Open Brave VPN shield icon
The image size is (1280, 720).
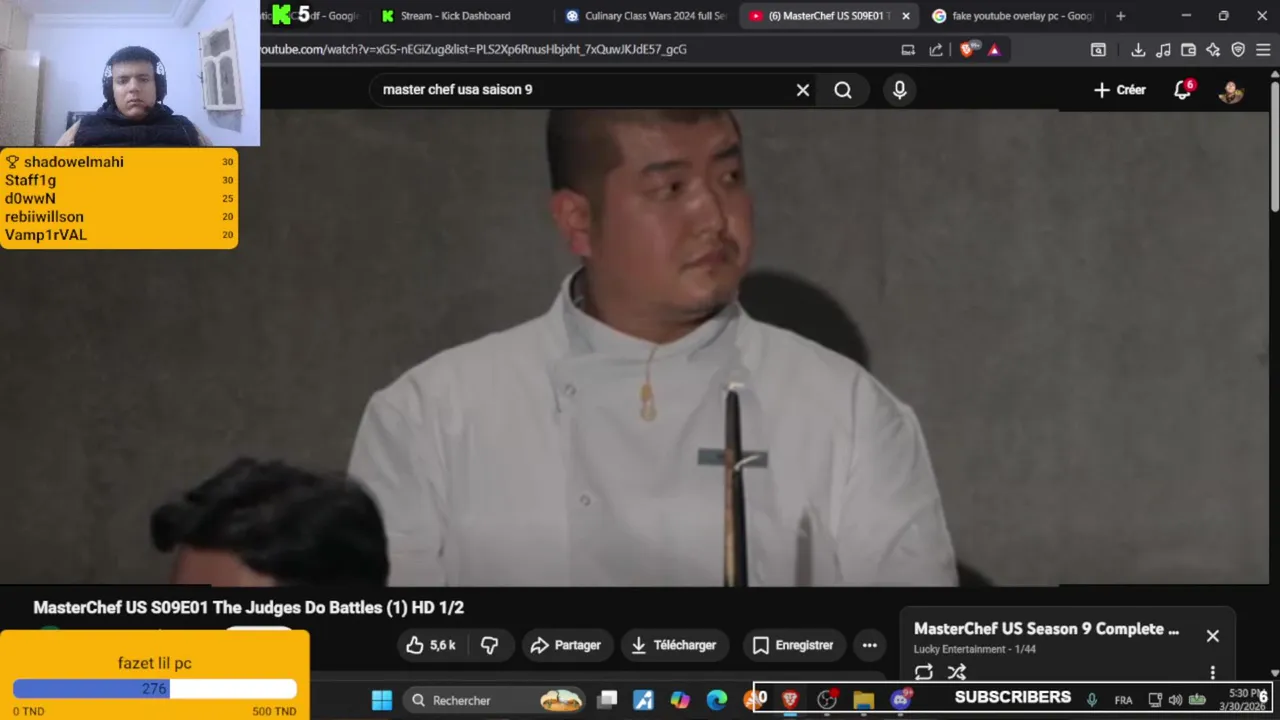[1238, 50]
